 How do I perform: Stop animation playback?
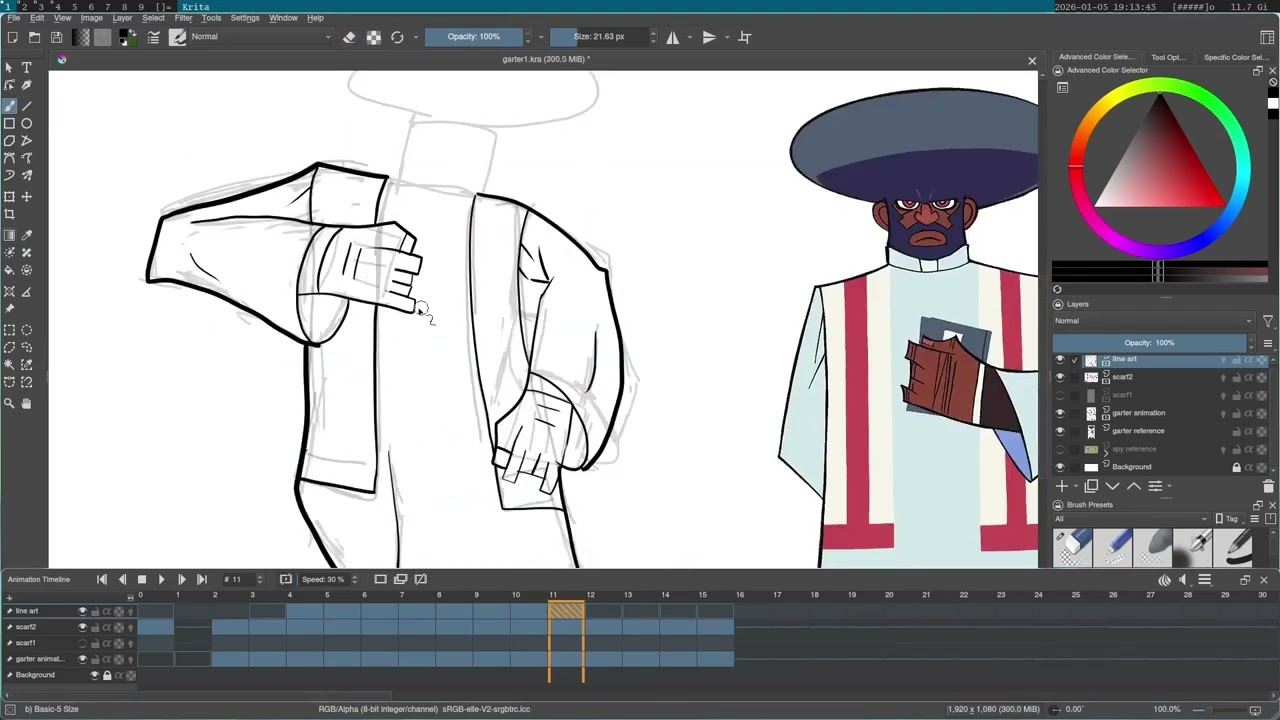(141, 579)
